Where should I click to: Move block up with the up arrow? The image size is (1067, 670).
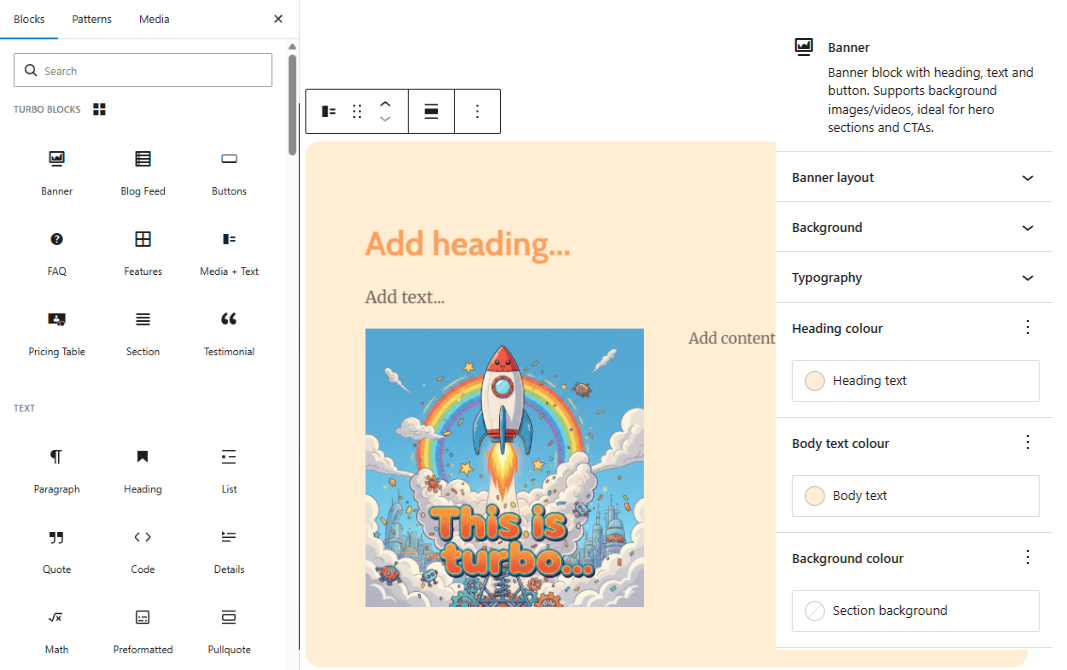385,104
